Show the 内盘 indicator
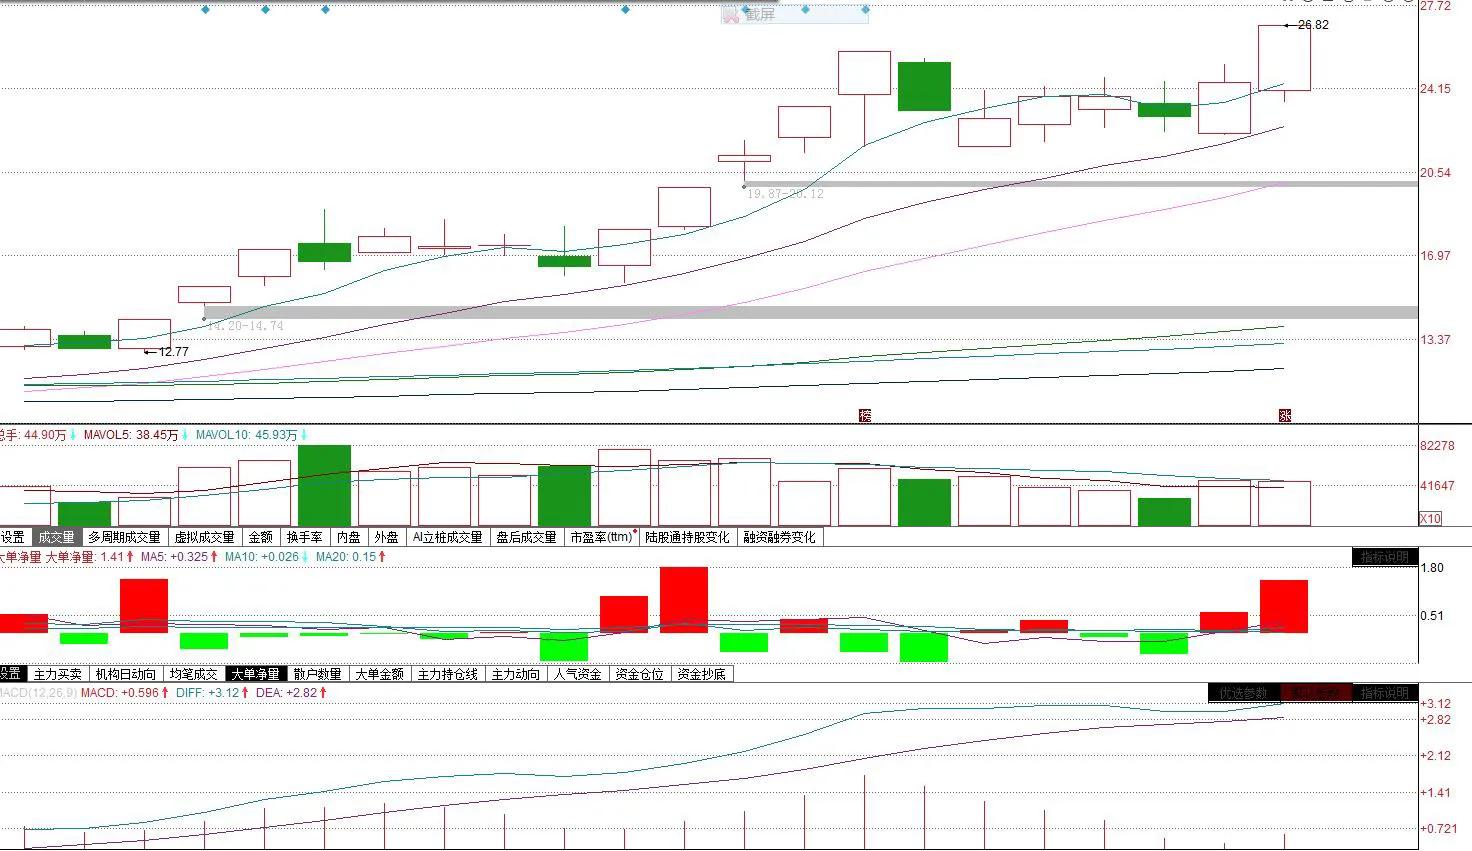Image resolution: width=1472 pixels, height=851 pixels. point(349,537)
